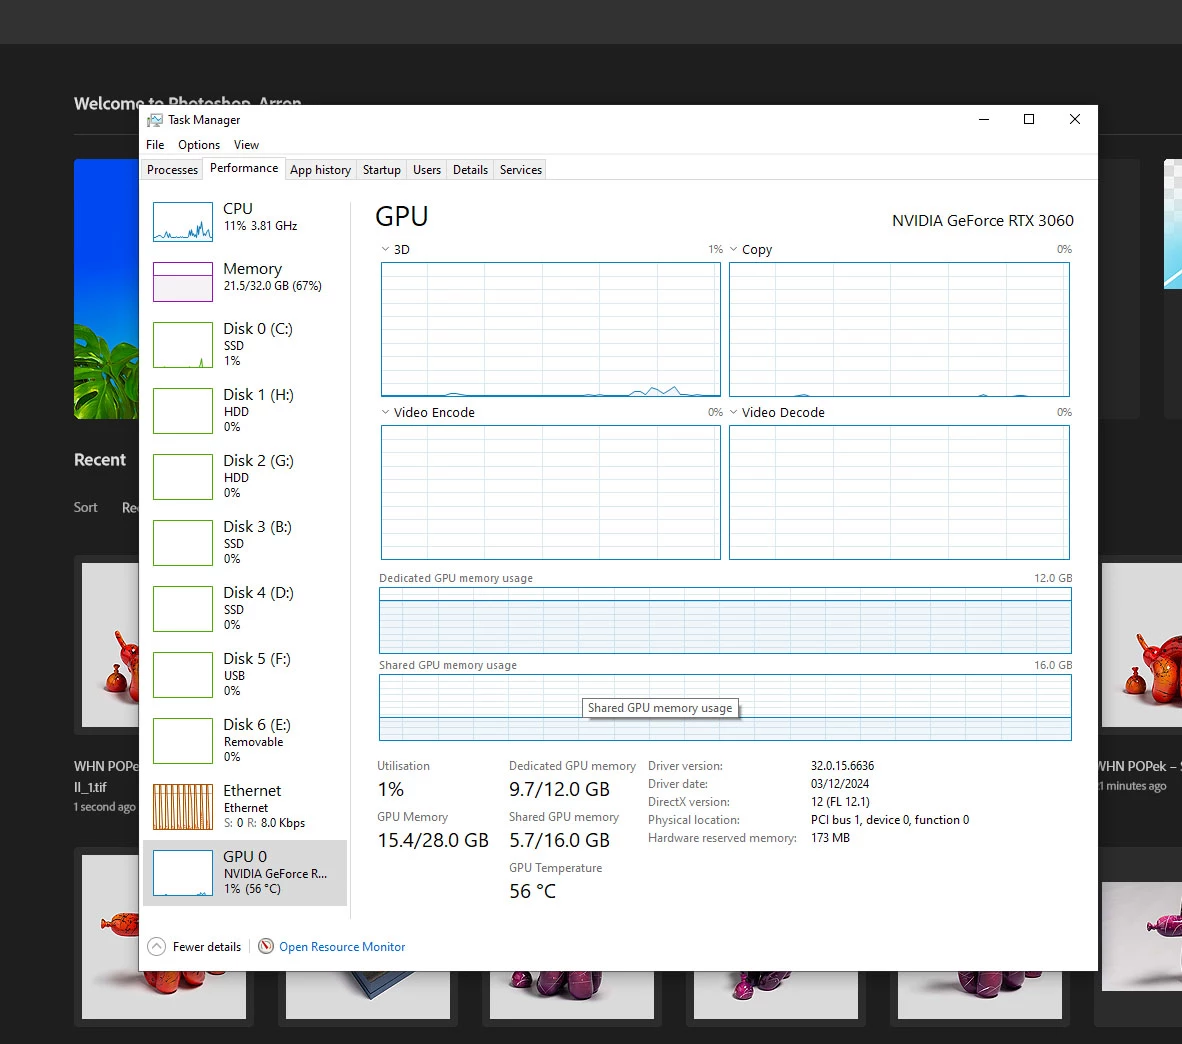
Task: Click the Resource Monitor gauge icon
Action: pyautogui.click(x=266, y=946)
